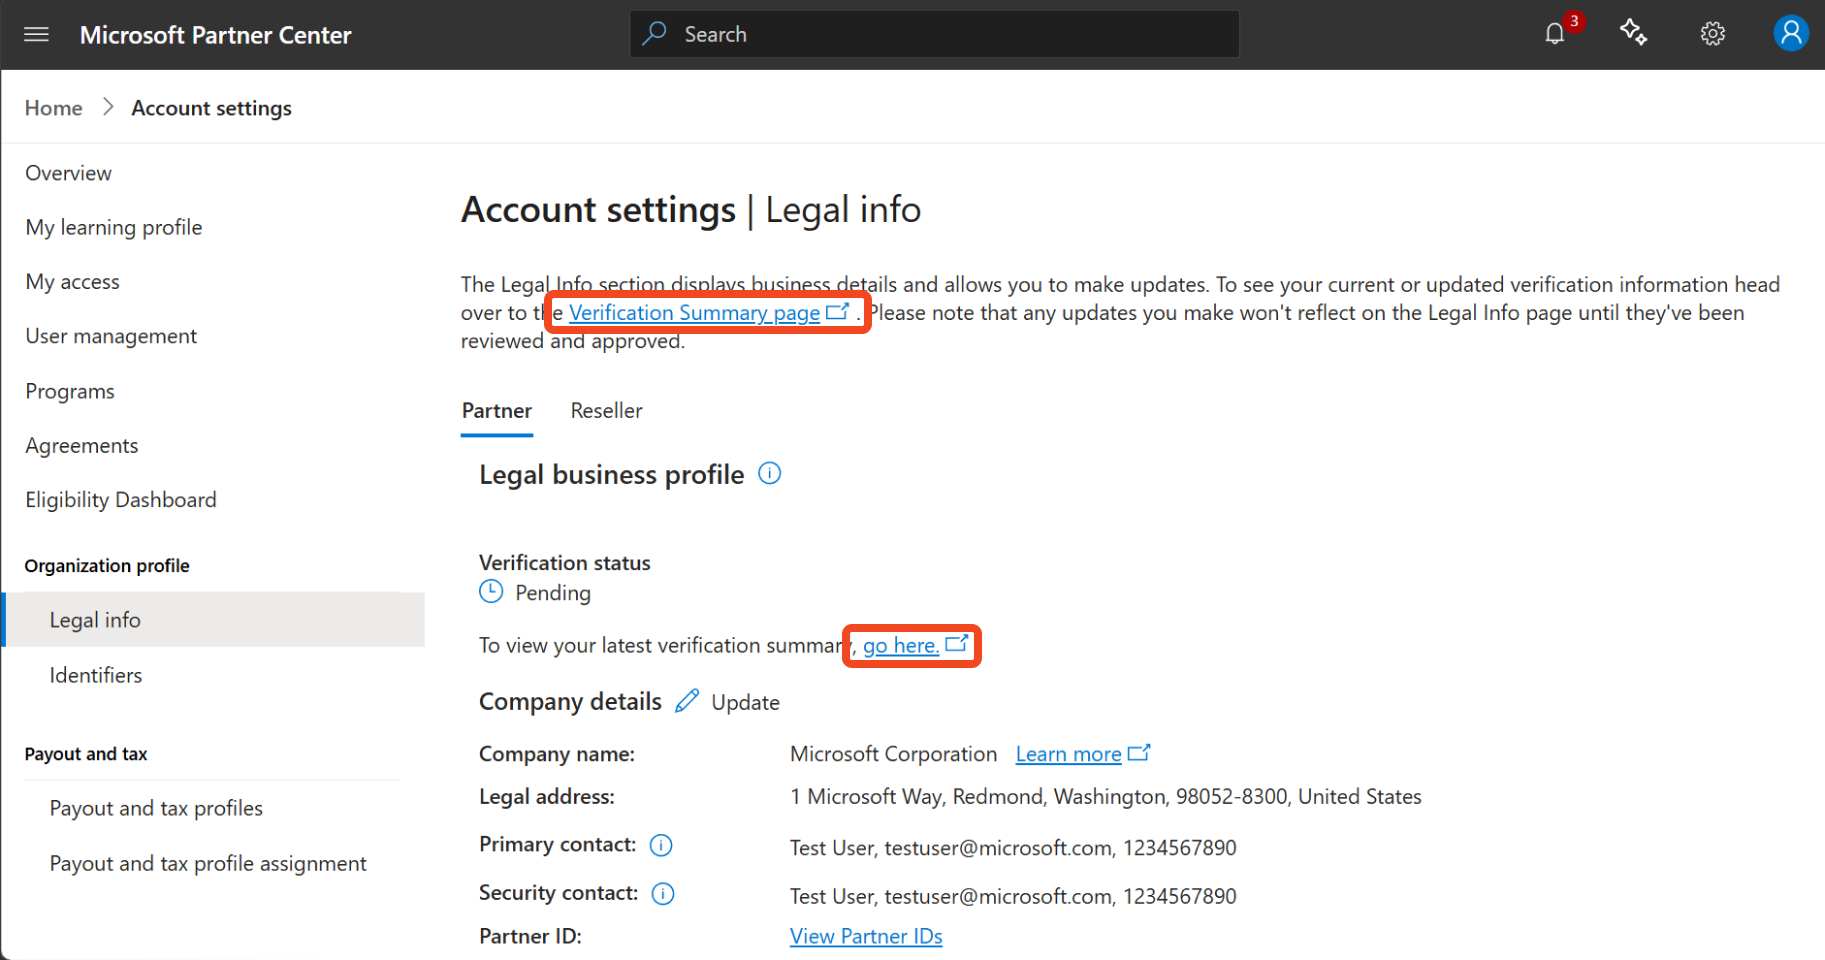The width and height of the screenshot is (1825, 960).
Task: Open User management section
Action: click(x=111, y=336)
